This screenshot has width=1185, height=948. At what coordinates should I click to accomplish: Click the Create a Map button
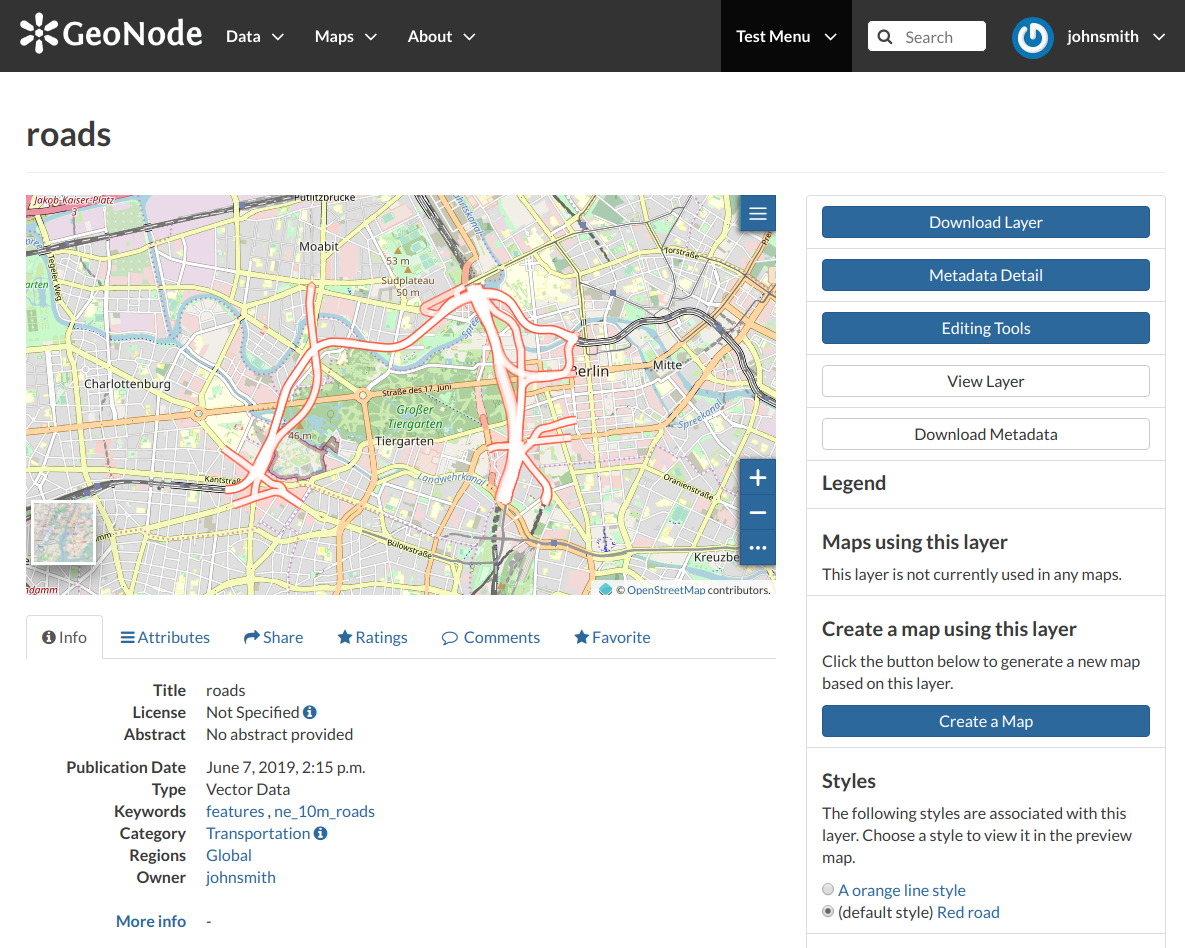(x=985, y=721)
